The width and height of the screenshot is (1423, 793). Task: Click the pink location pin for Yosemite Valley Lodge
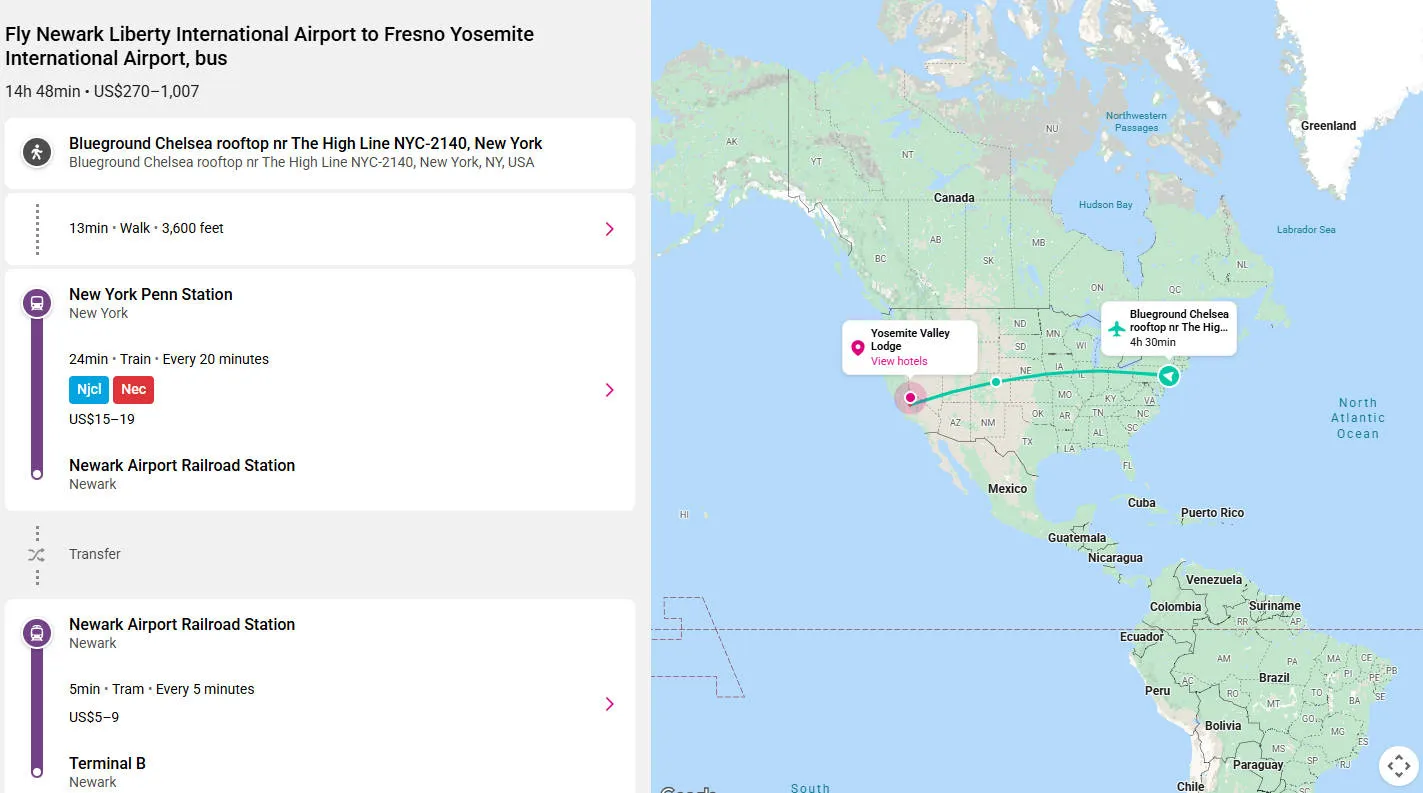coord(857,348)
